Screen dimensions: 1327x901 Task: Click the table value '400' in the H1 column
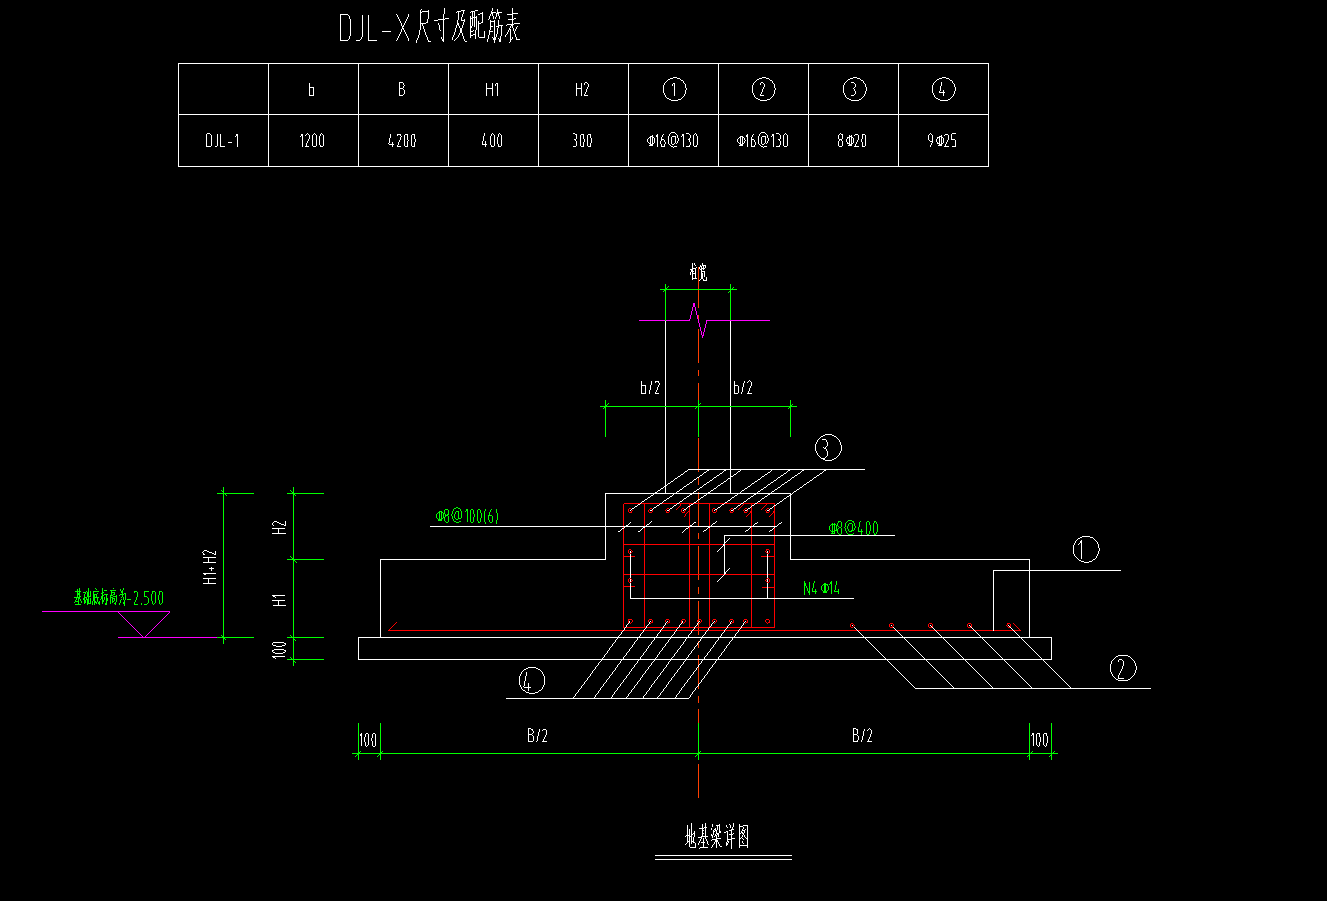[492, 141]
